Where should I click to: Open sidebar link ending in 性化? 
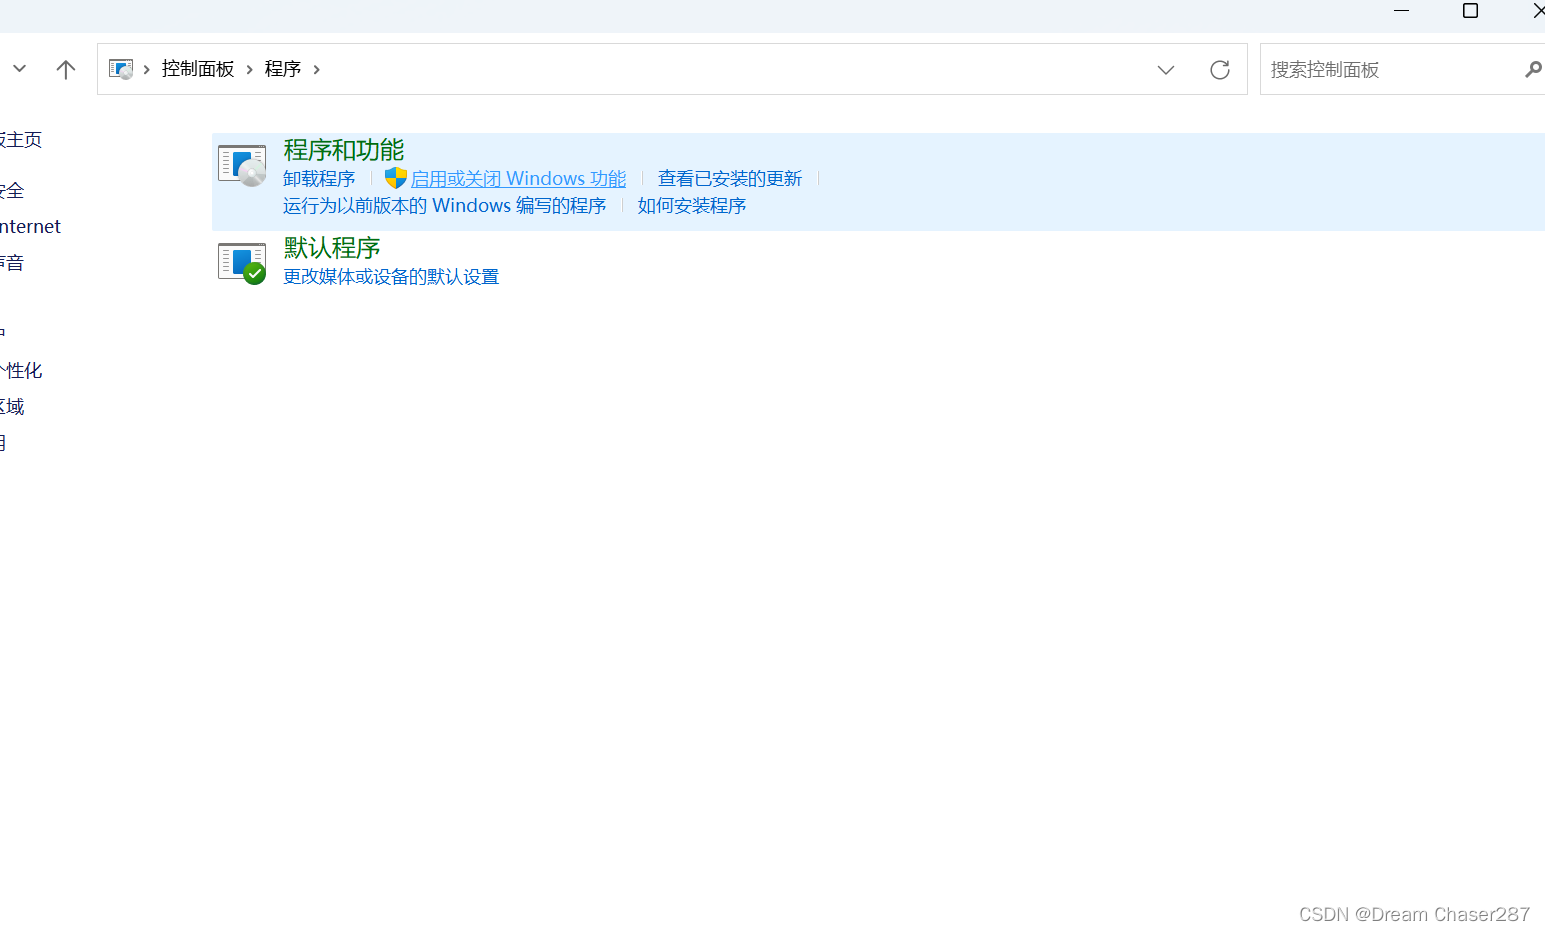click(20, 370)
